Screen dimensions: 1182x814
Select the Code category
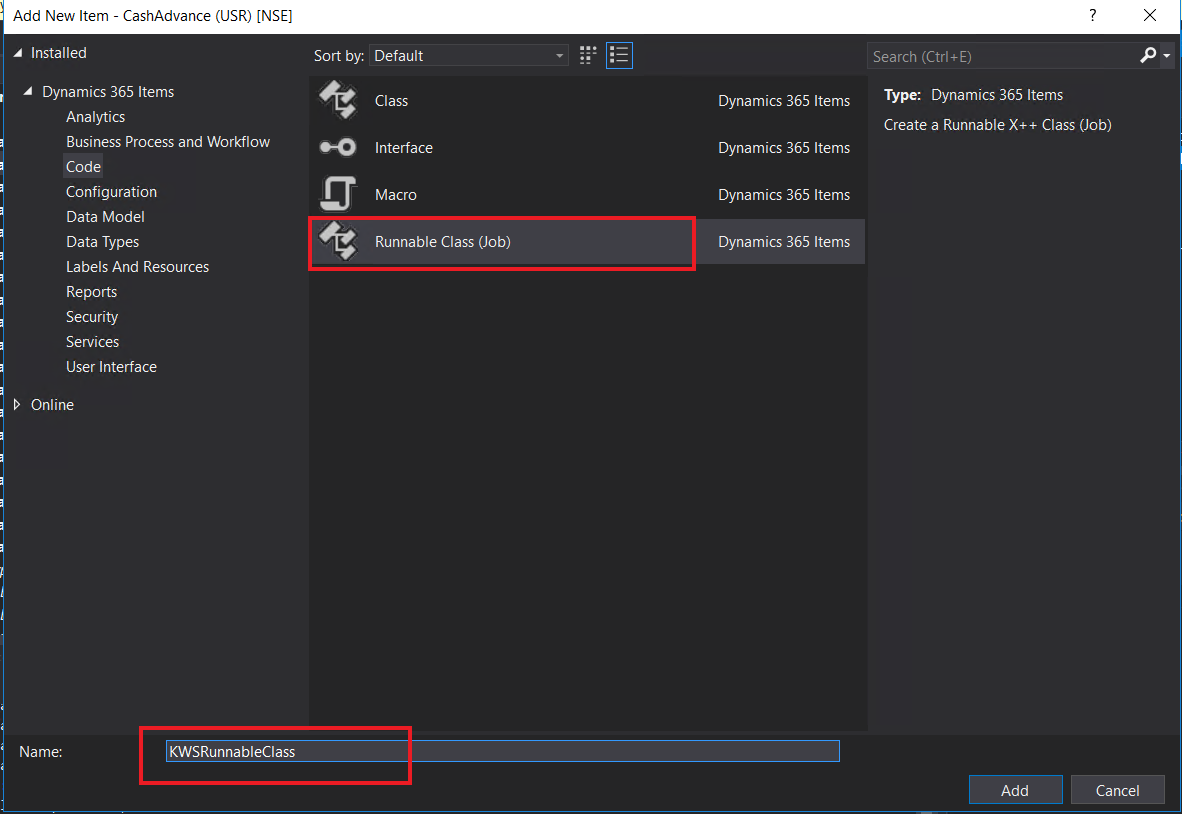83,167
